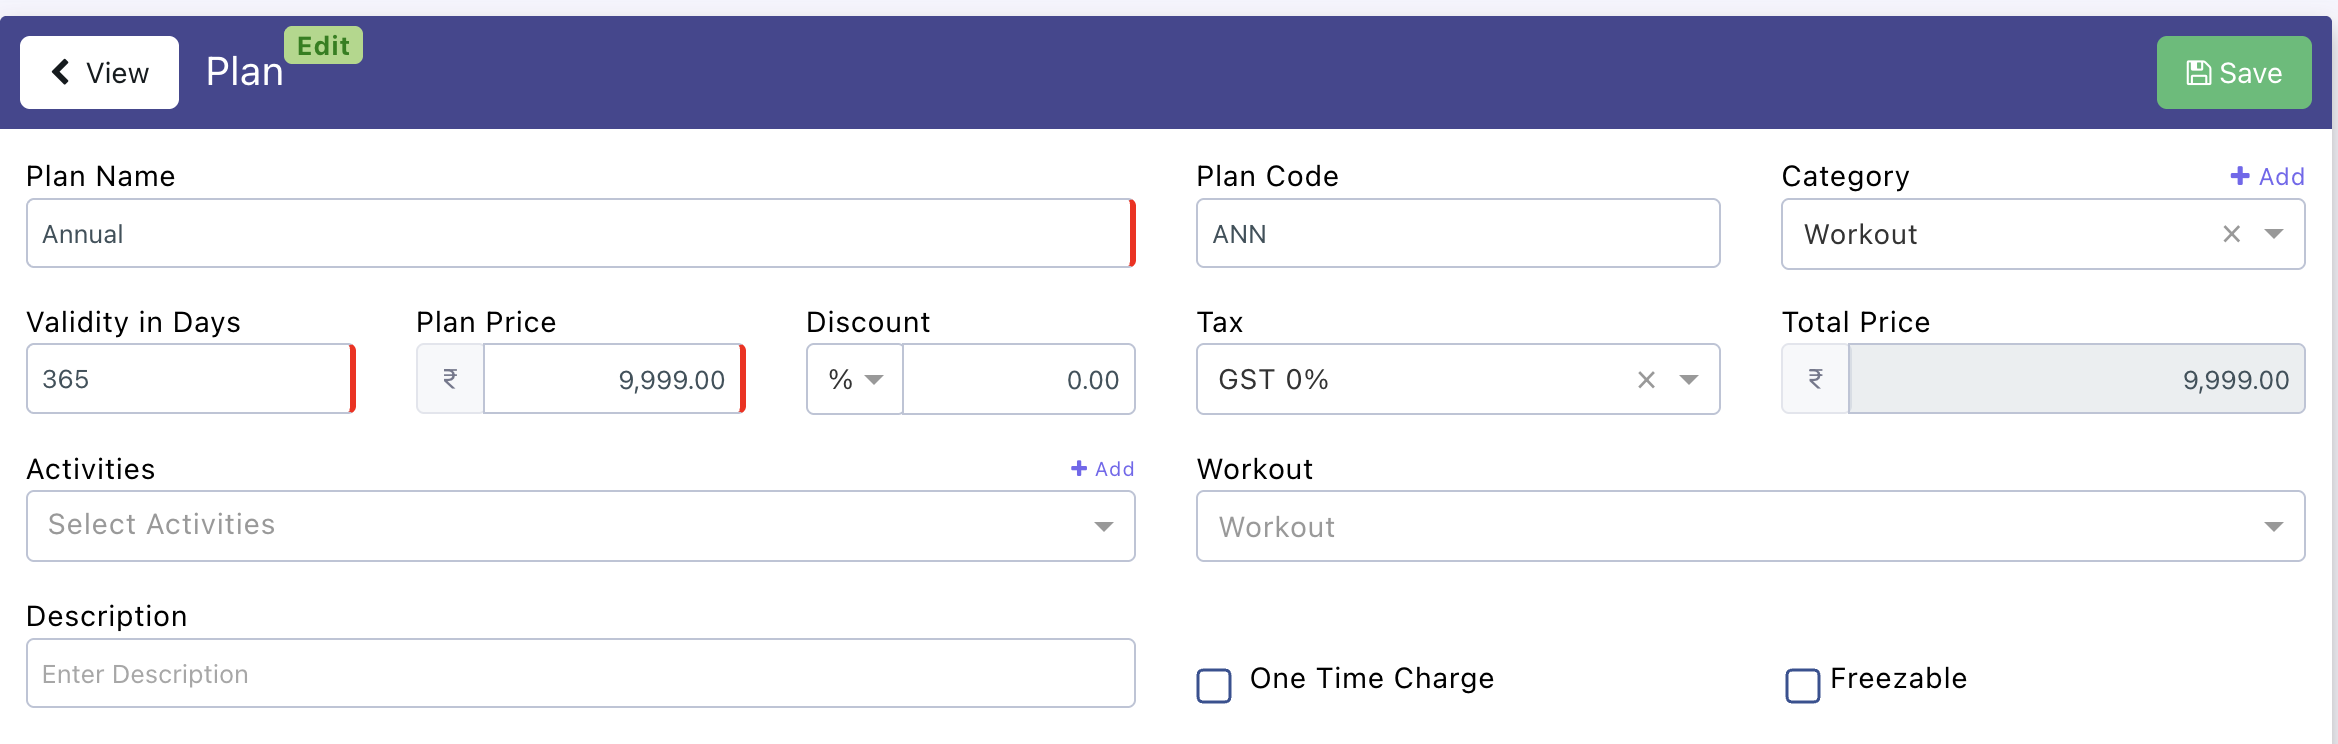The height and width of the screenshot is (744, 2338).
Task: Open the Select Activities dropdown
Action: (x=580, y=526)
